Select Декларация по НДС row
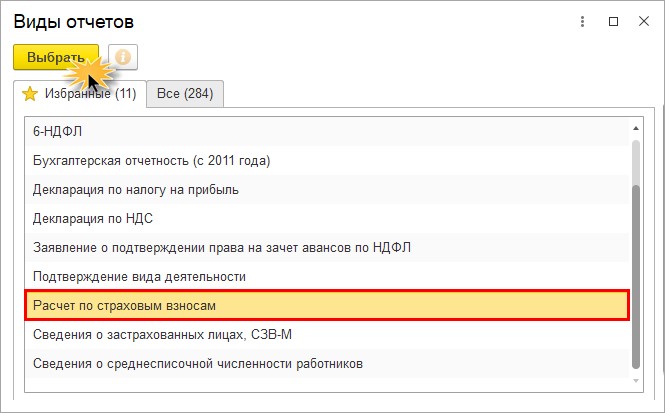 (93, 218)
